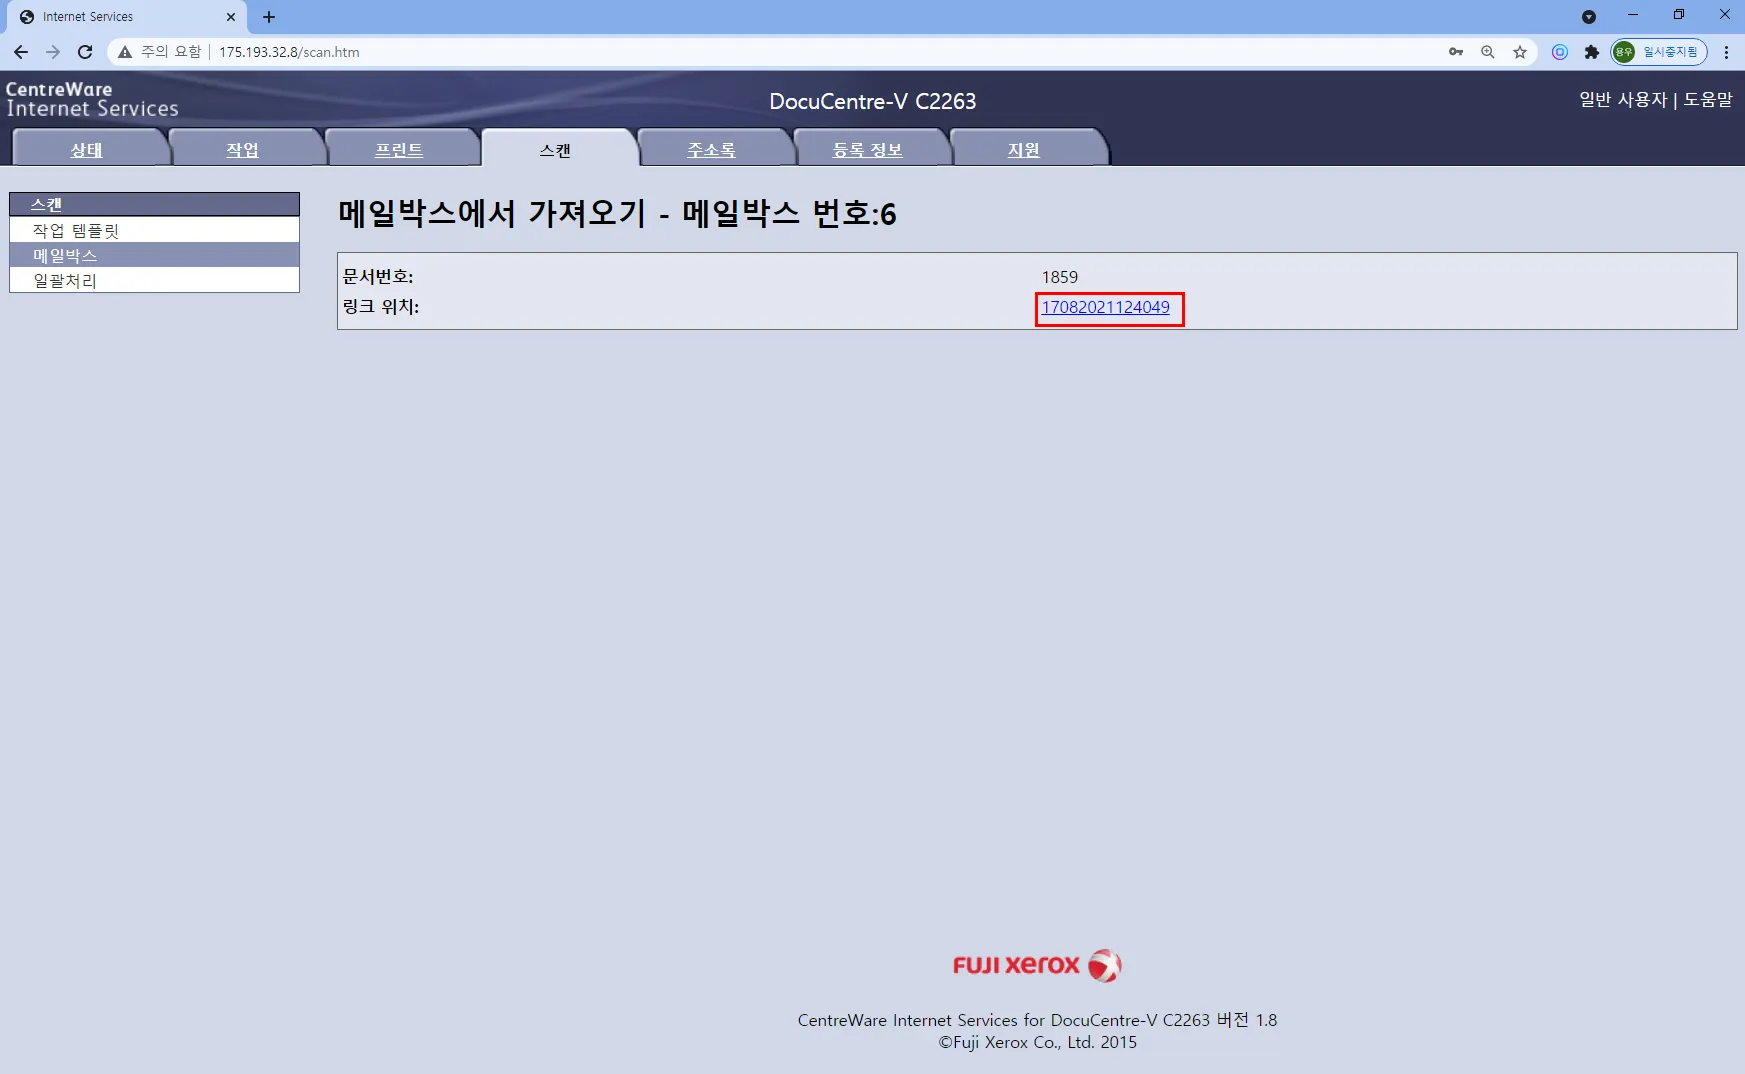Open the Extensions puzzle icon
This screenshot has width=1745, height=1074.
coord(1592,52)
